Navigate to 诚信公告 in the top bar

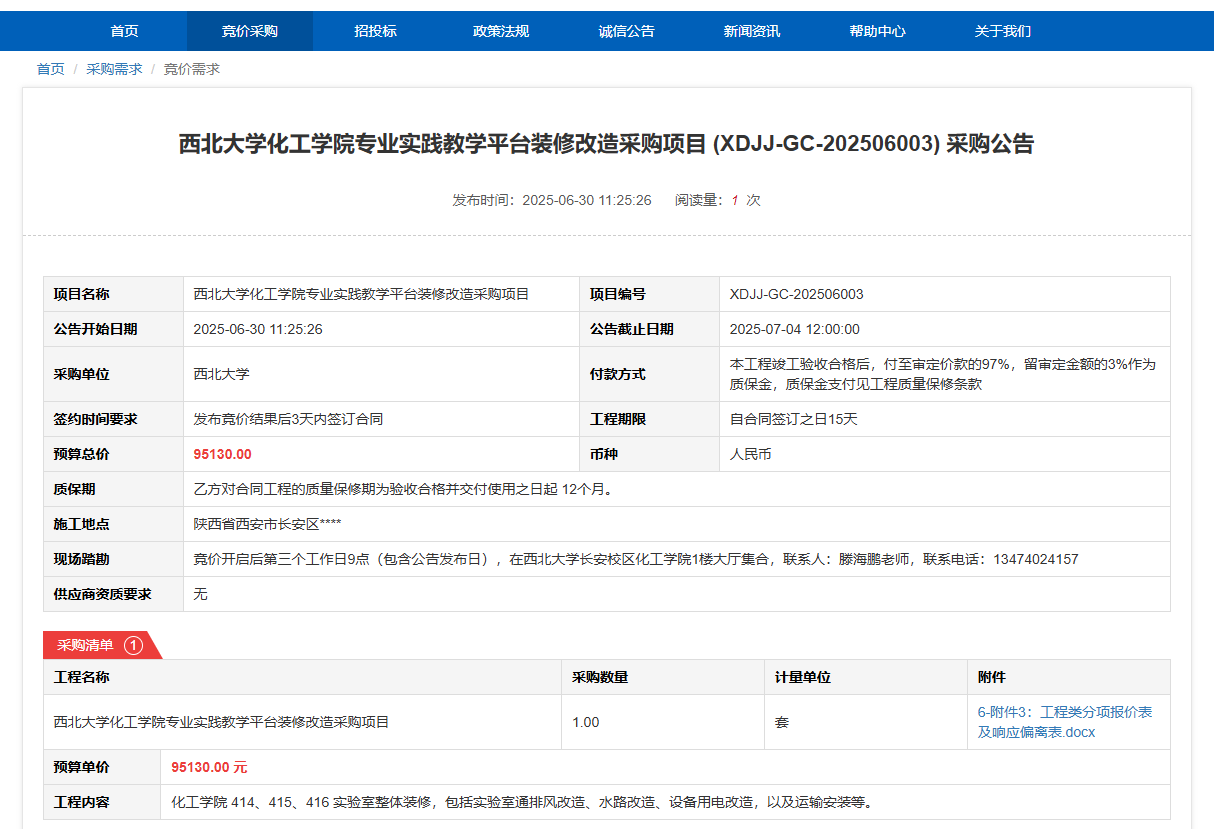click(626, 31)
